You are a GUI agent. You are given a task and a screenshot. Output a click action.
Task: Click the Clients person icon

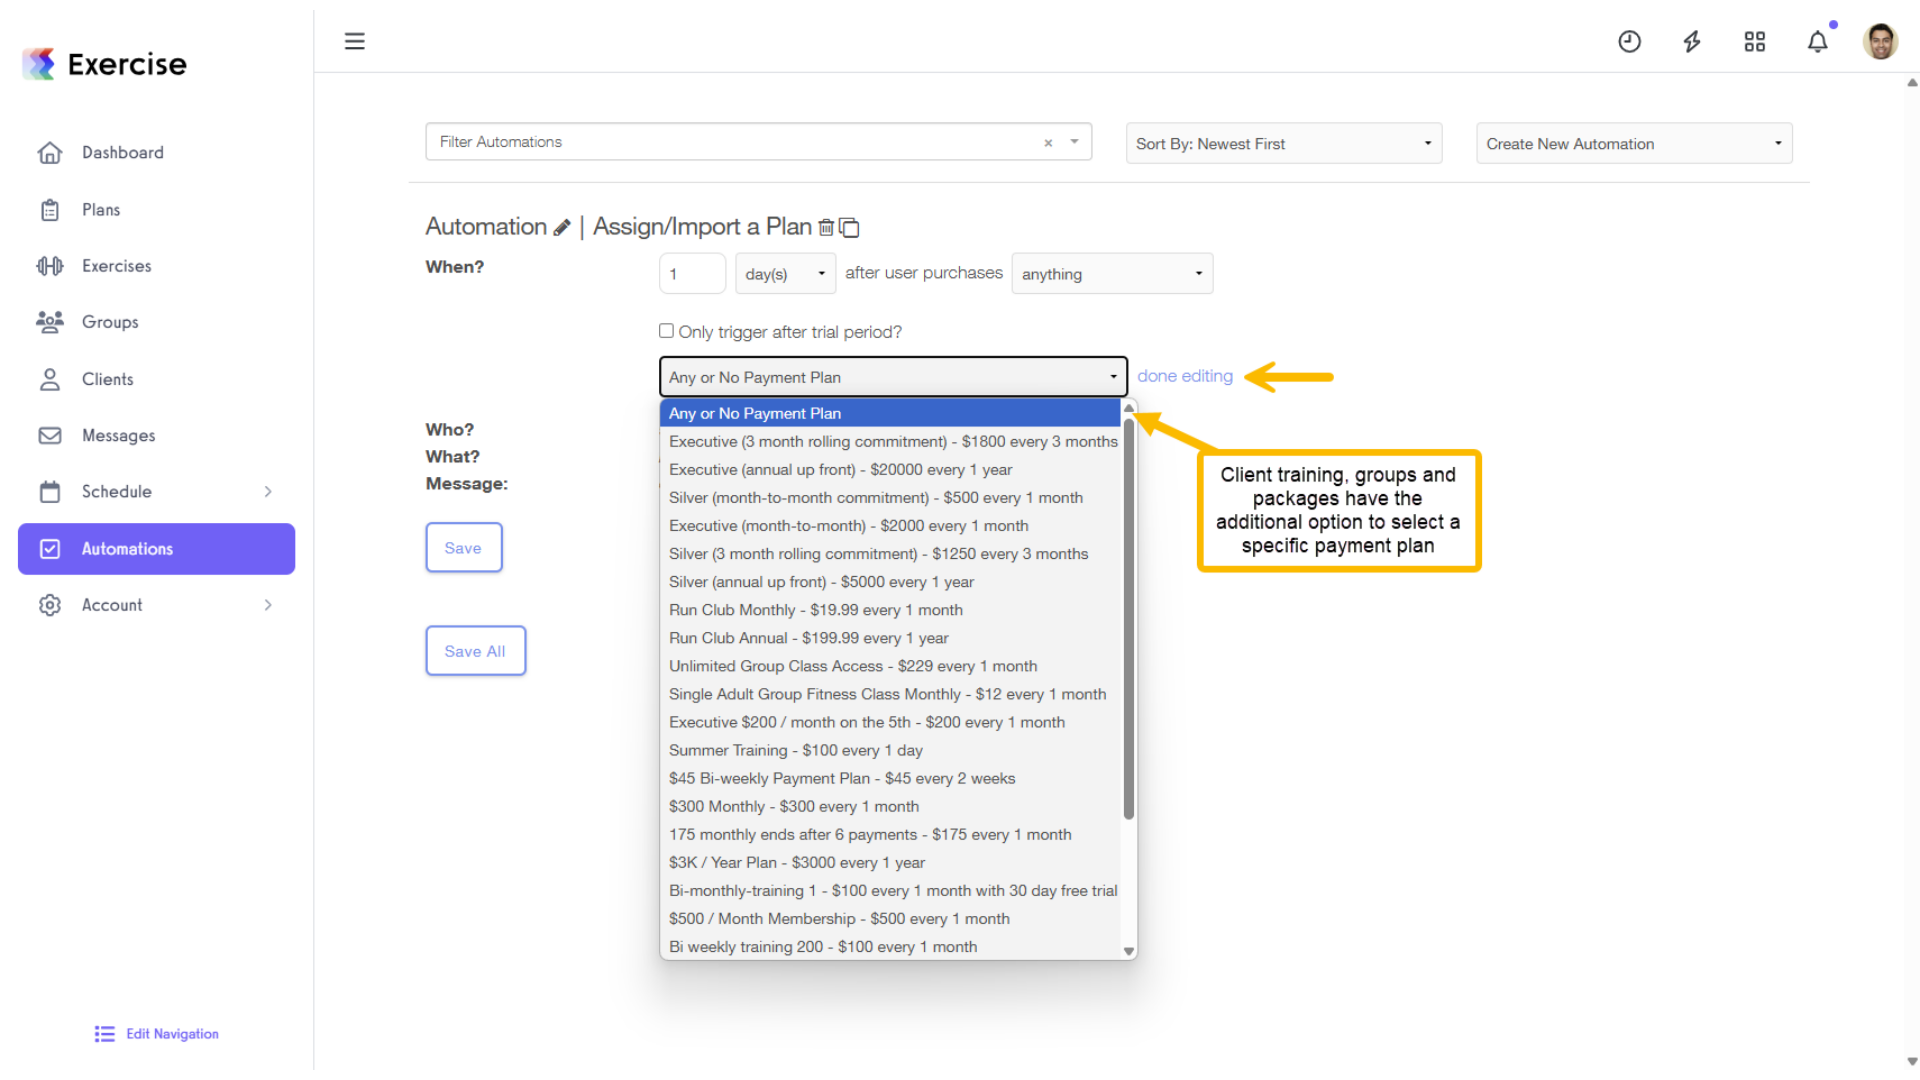coord(50,379)
